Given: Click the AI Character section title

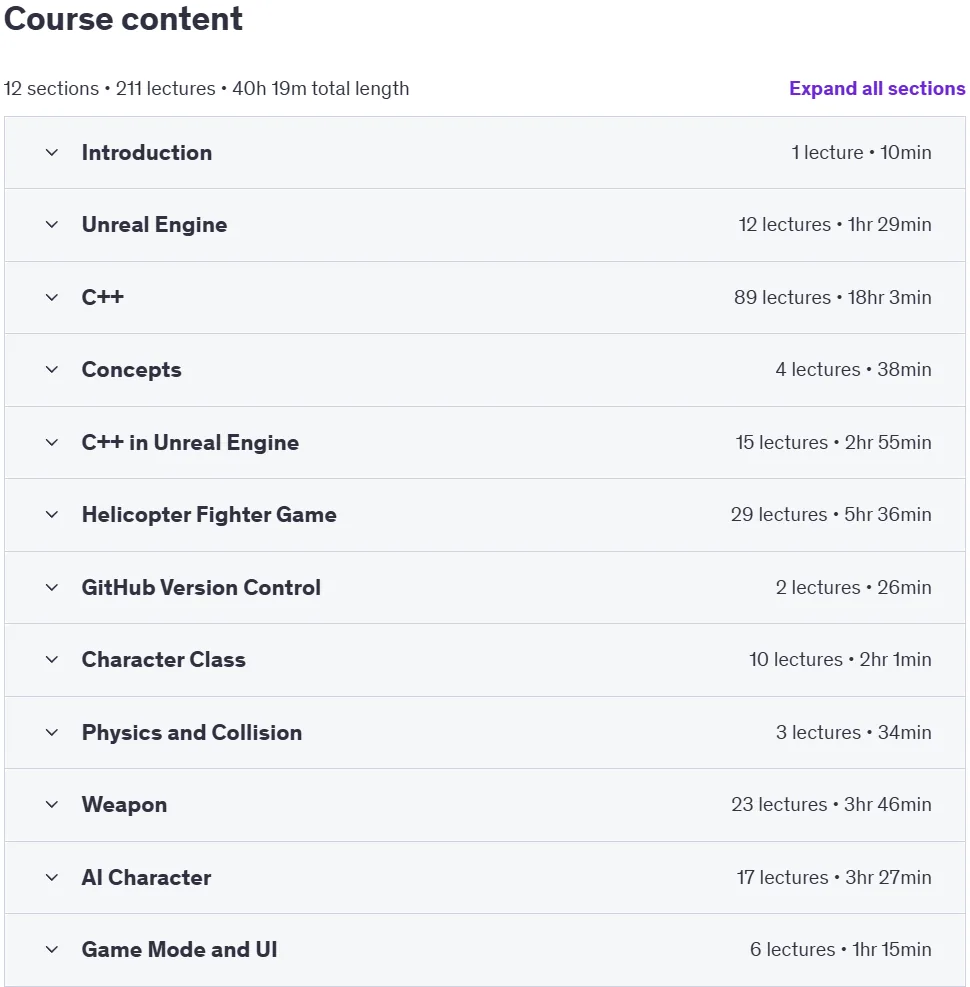Looking at the screenshot, I should tap(146, 877).
